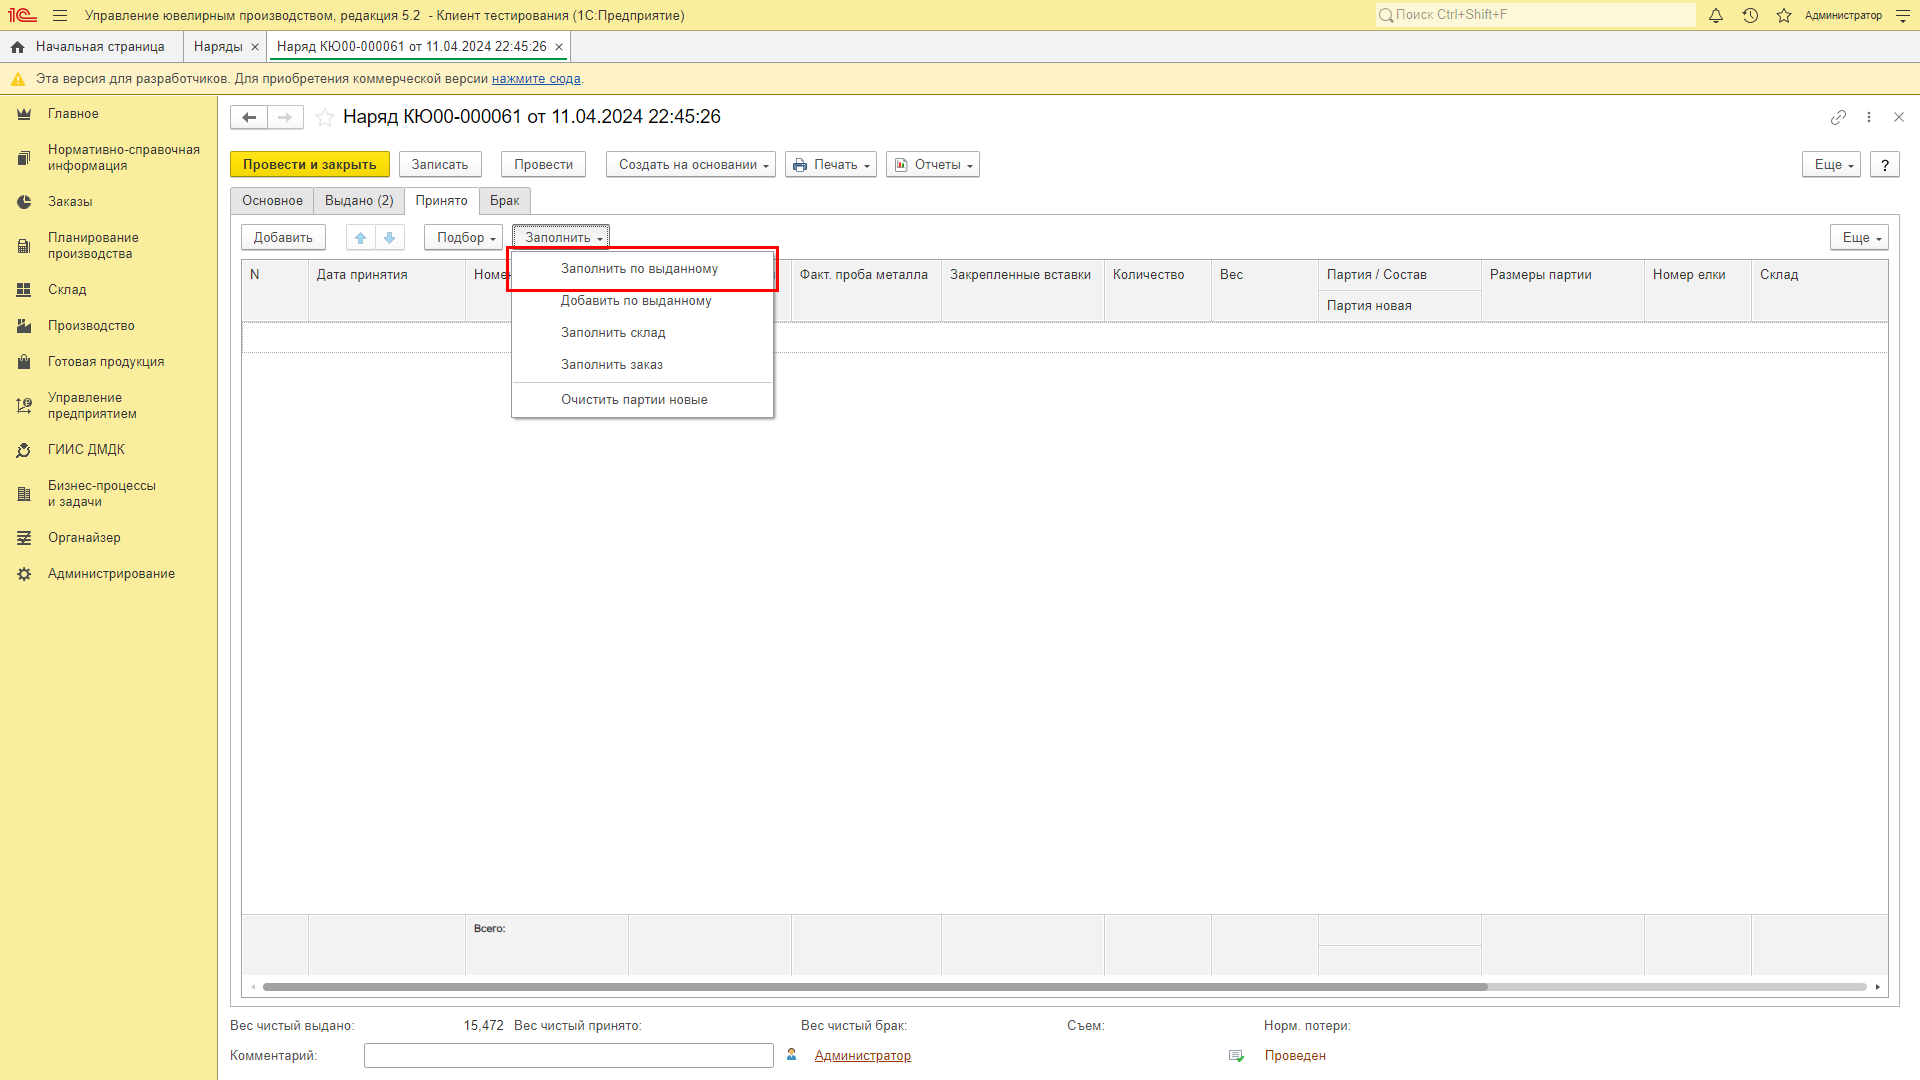
Task: Click the Дата принятия column header
Action: (387, 291)
